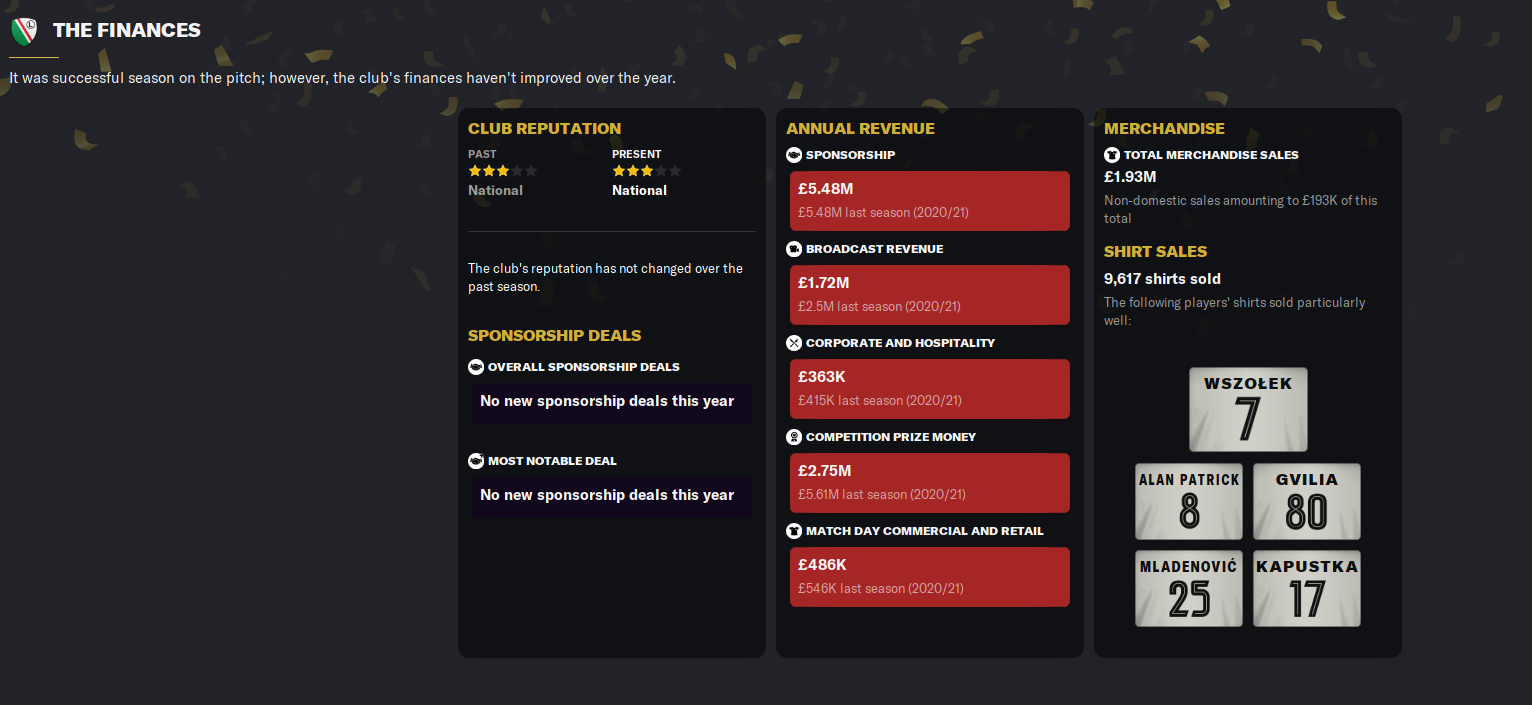Image resolution: width=1532 pixels, height=705 pixels.
Task: Click the Broadcast Revenue icon
Action: pos(794,249)
